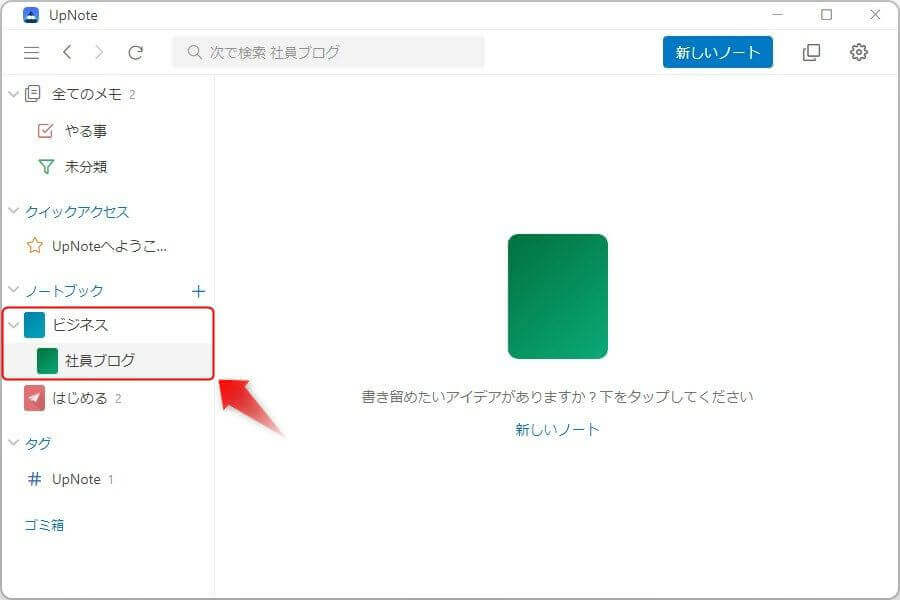
Task: Collapse the 全てのメモ section chevron
Action: tap(14, 94)
